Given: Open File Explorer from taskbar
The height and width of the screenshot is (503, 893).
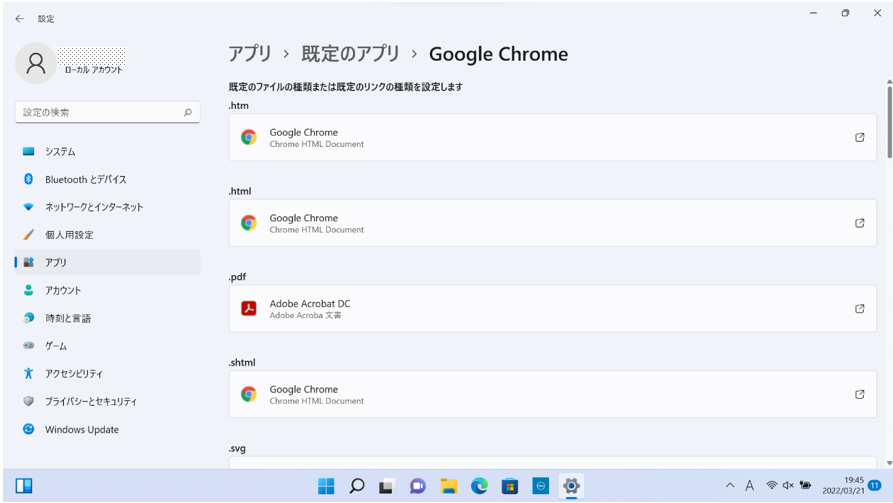Looking at the screenshot, I should (449, 486).
